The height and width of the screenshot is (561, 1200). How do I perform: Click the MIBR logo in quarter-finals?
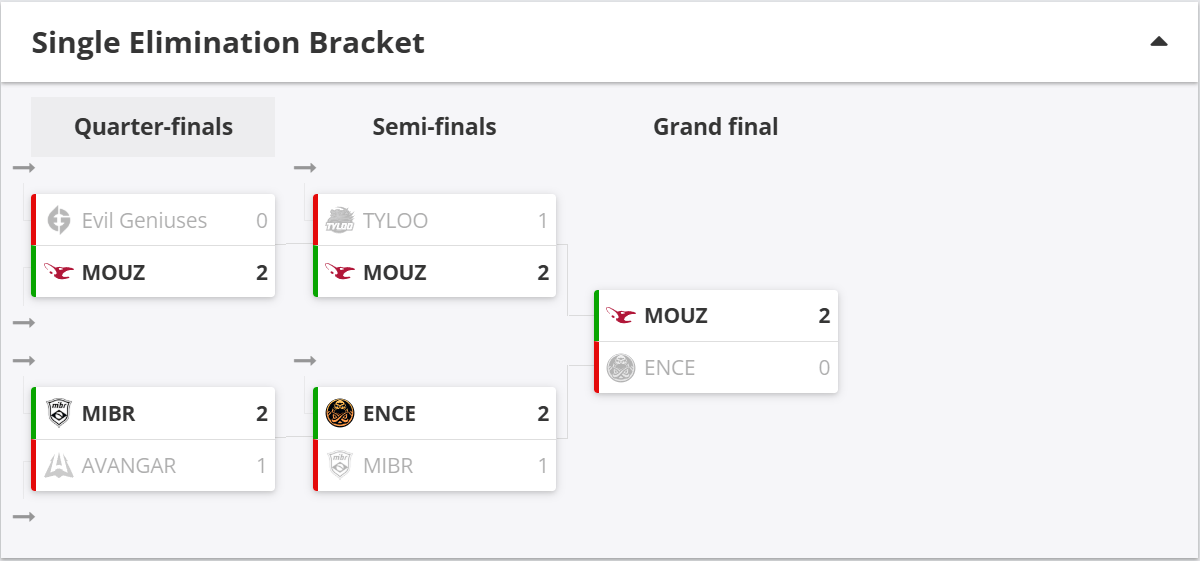point(59,413)
